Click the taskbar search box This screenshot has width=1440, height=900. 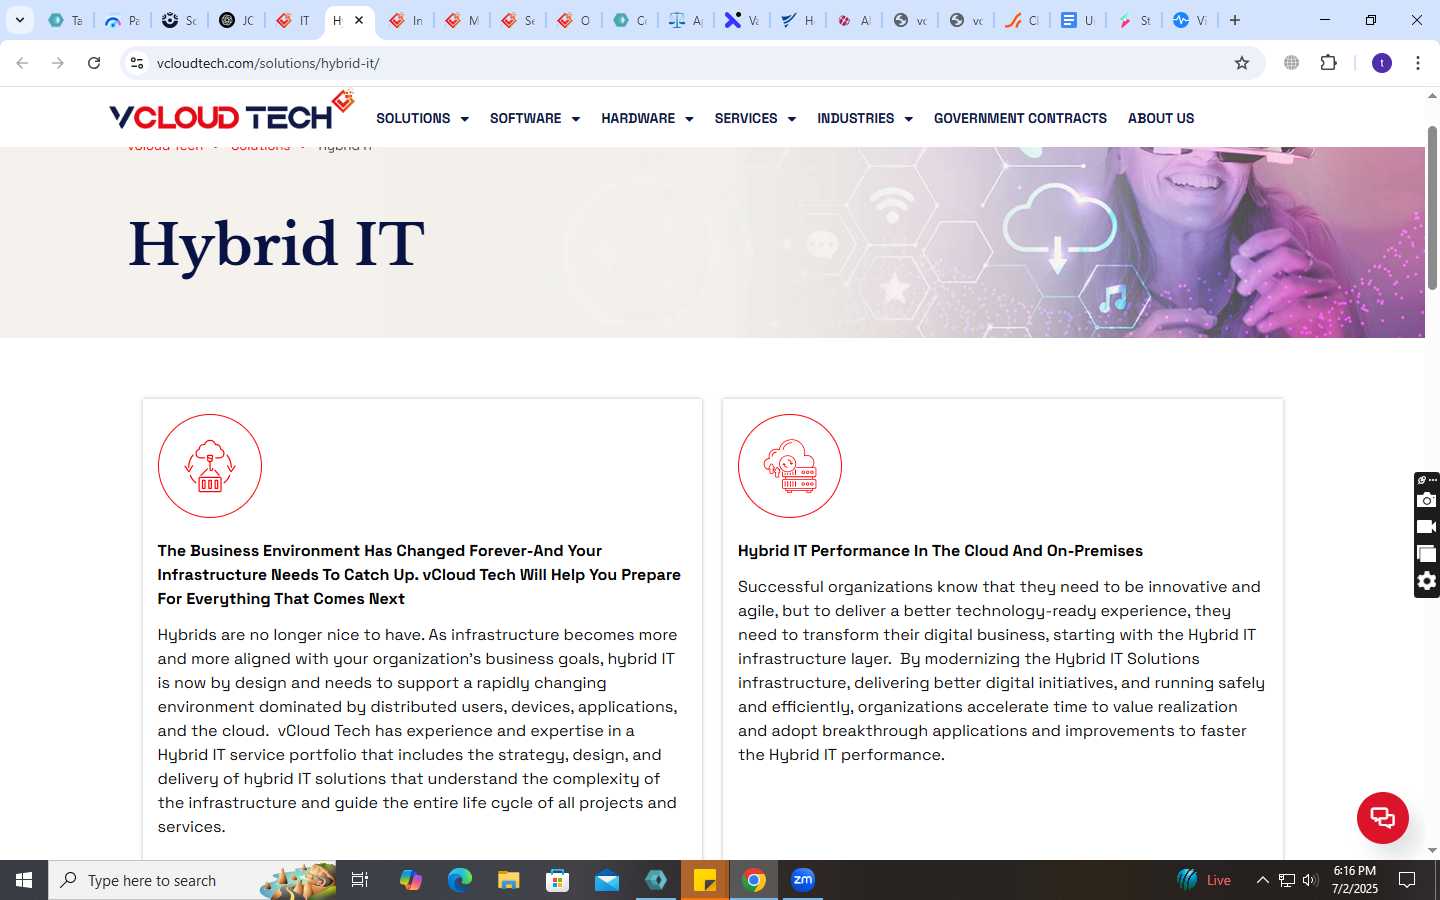pos(192,880)
